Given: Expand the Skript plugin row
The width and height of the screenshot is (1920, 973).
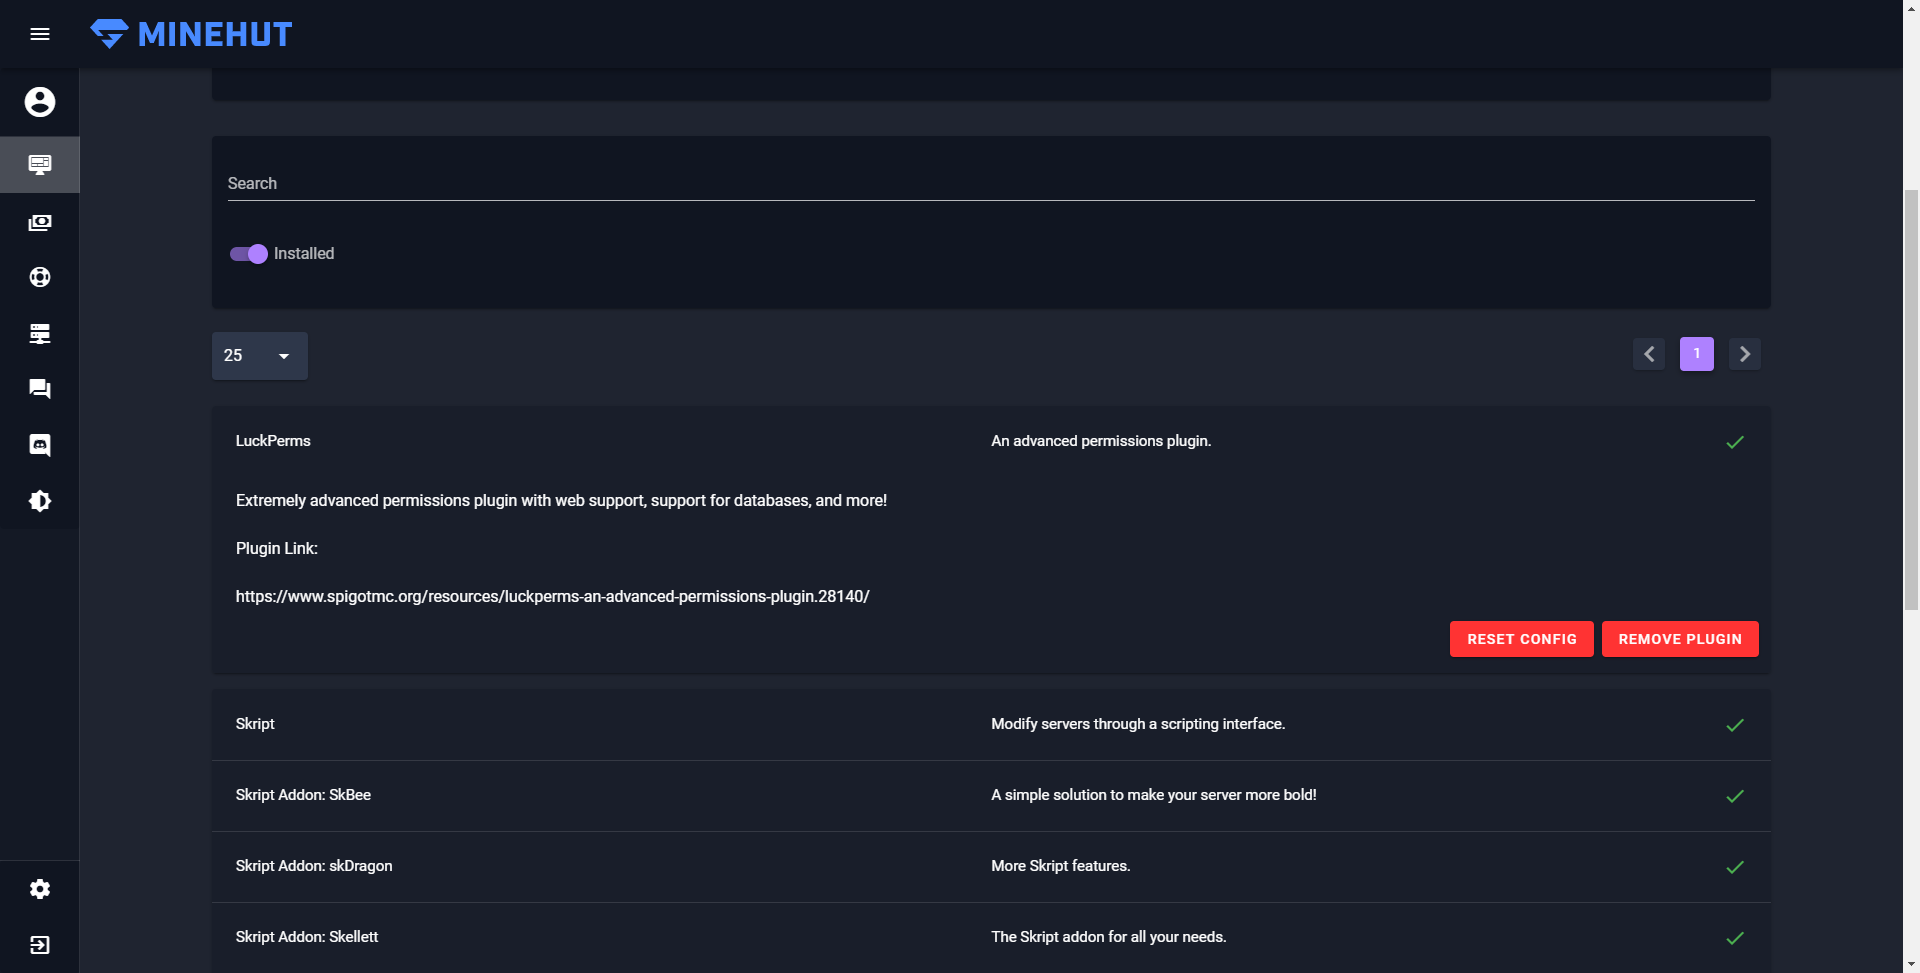Looking at the screenshot, I should coord(991,724).
